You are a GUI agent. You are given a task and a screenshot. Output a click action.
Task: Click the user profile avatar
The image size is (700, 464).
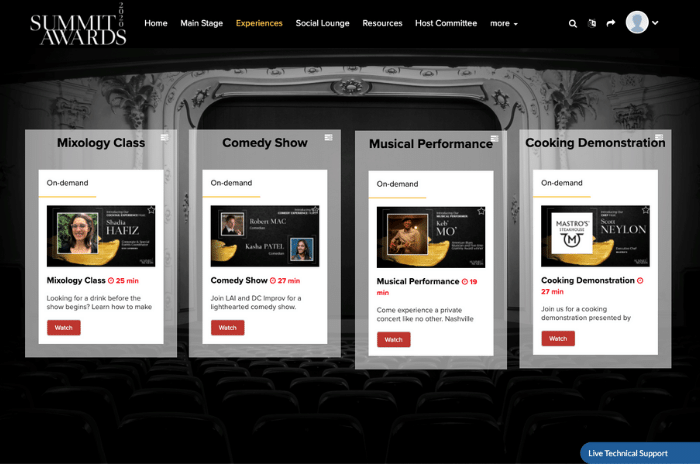pos(637,22)
